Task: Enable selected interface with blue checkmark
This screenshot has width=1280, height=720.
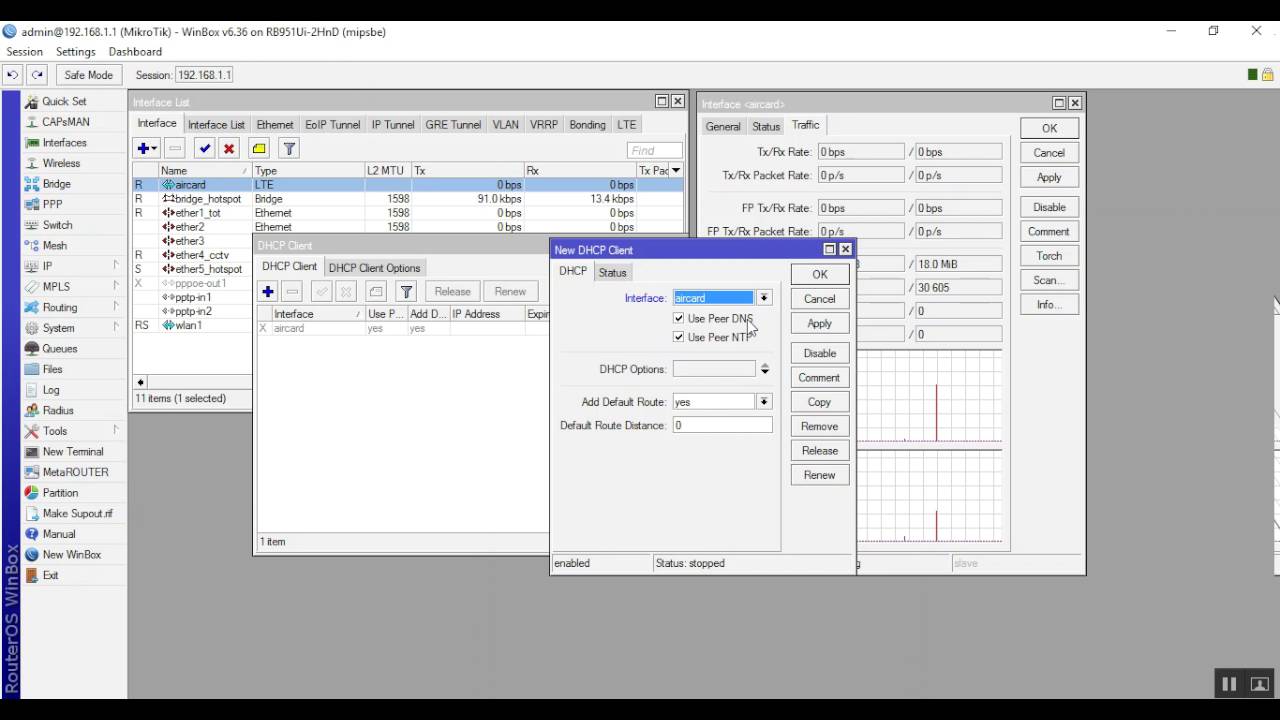Action: [204, 148]
